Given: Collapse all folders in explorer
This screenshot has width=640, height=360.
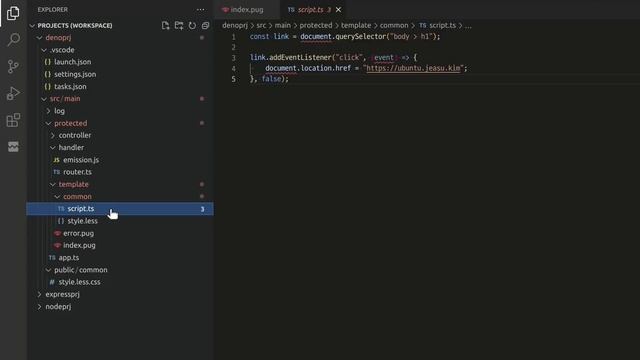Looking at the screenshot, I should pos(205,25).
